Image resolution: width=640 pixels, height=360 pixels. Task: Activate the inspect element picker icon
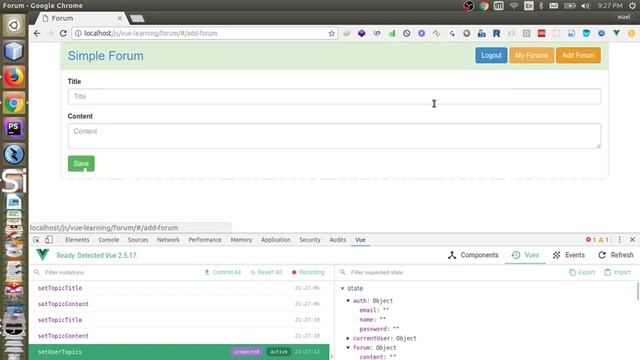coord(37,240)
